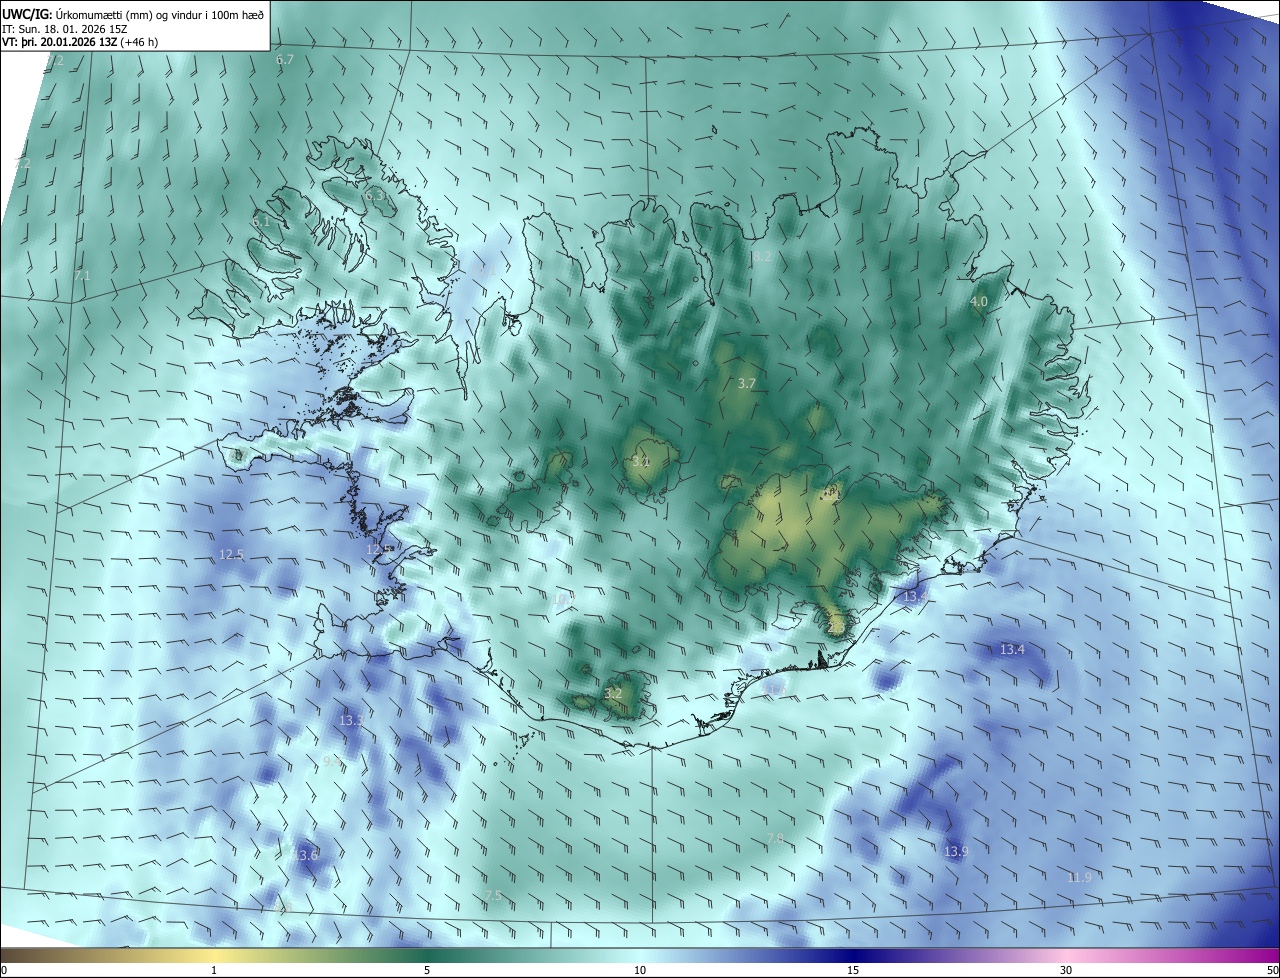Click the colorbar tick label 15

pos(853,970)
